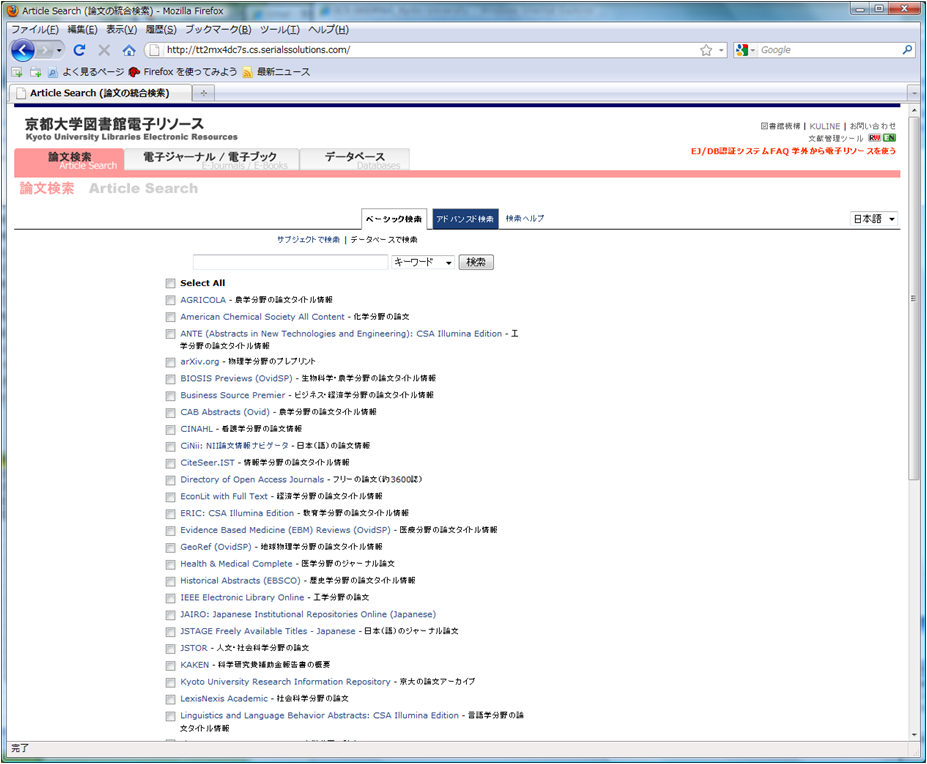Click the search magnifier icon
Image resolution: width=927 pixels, height=764 pixels.
tap(907, 50)
